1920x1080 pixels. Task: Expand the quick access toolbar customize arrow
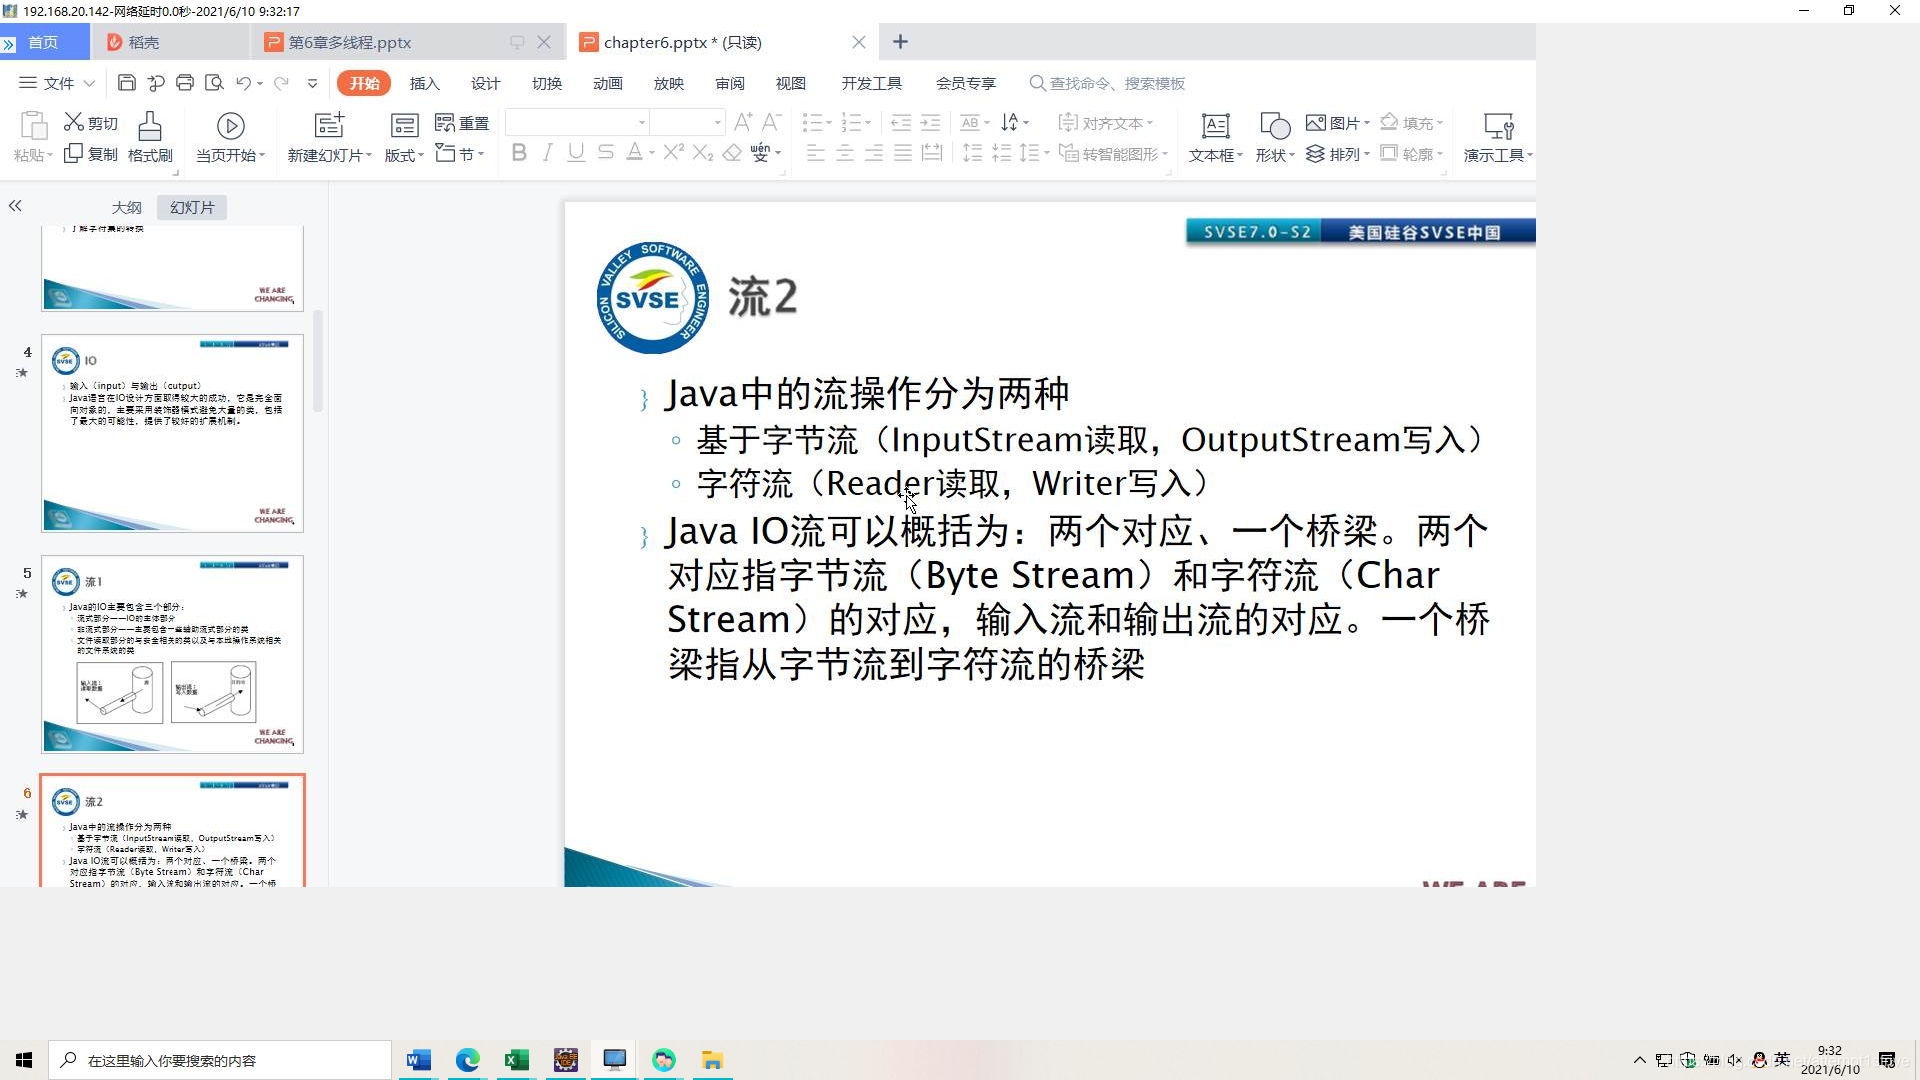[312, 83]
